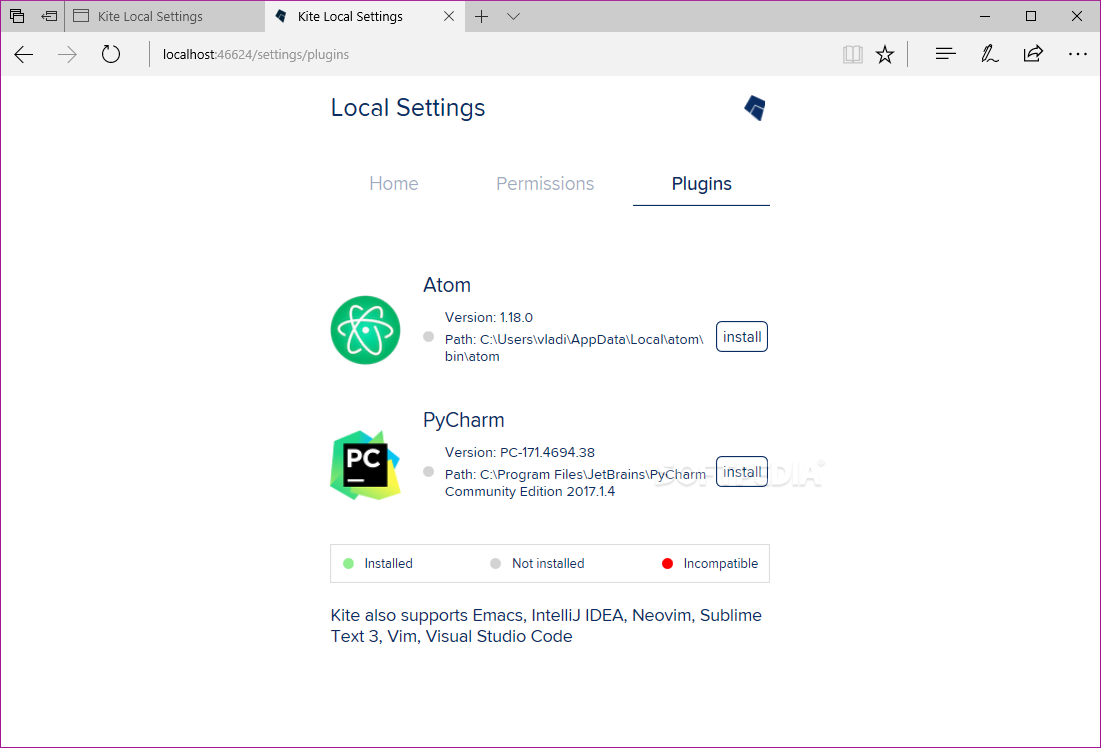
Task: Minimize the browser window
Action: (984, 15)
